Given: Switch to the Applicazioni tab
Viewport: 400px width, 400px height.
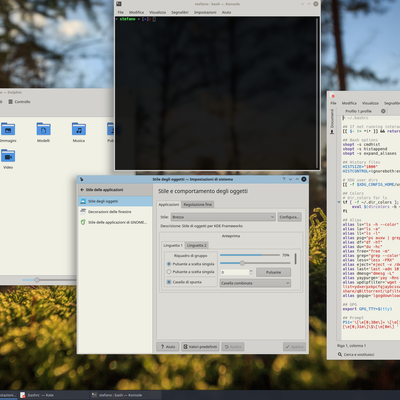Looking at the screenshot, I should [x=169, y=204].
